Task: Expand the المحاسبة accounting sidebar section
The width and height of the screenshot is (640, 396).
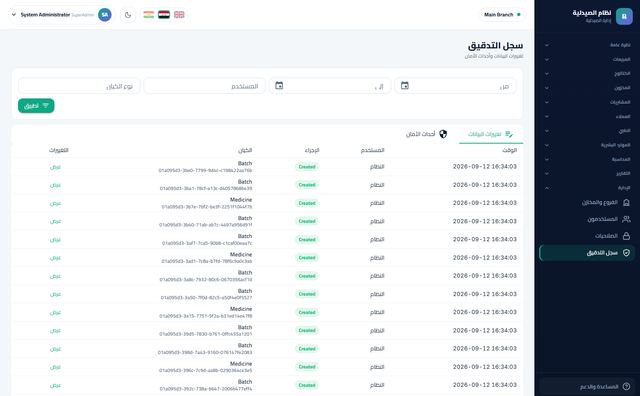Action: pos(587,159)
